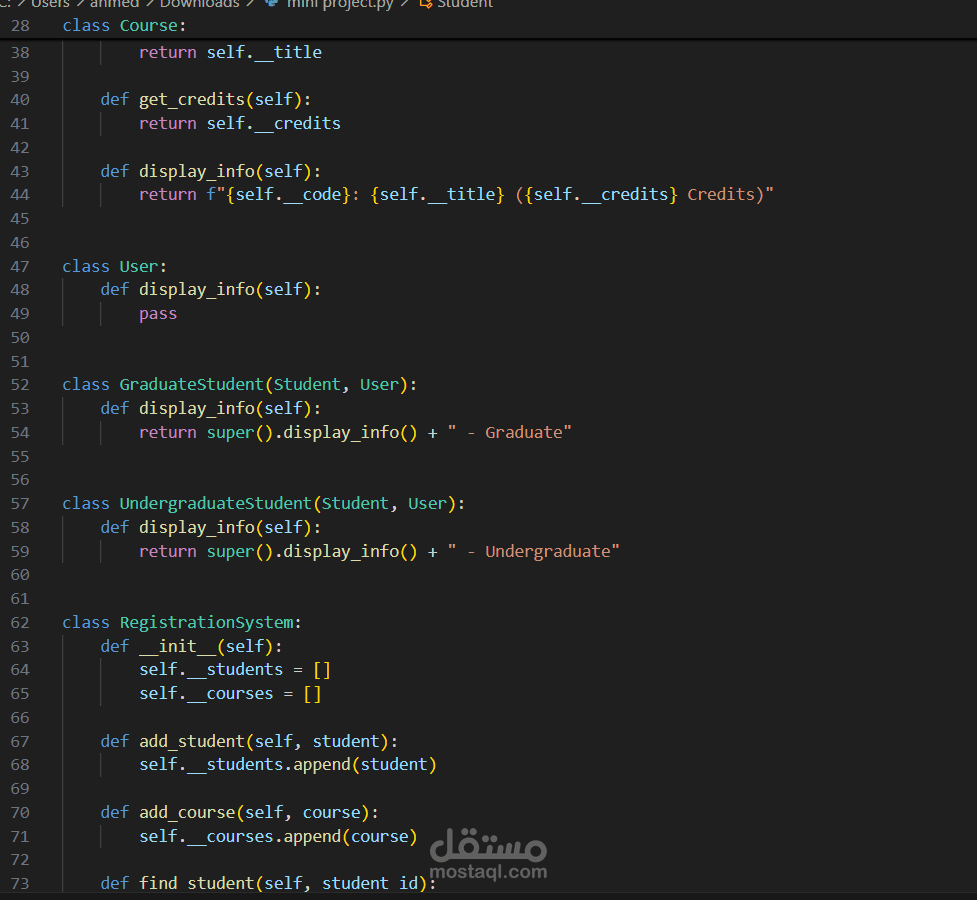Open the mini project.py breadcrumb
This screenshot has width=977, height=900.
340,4
